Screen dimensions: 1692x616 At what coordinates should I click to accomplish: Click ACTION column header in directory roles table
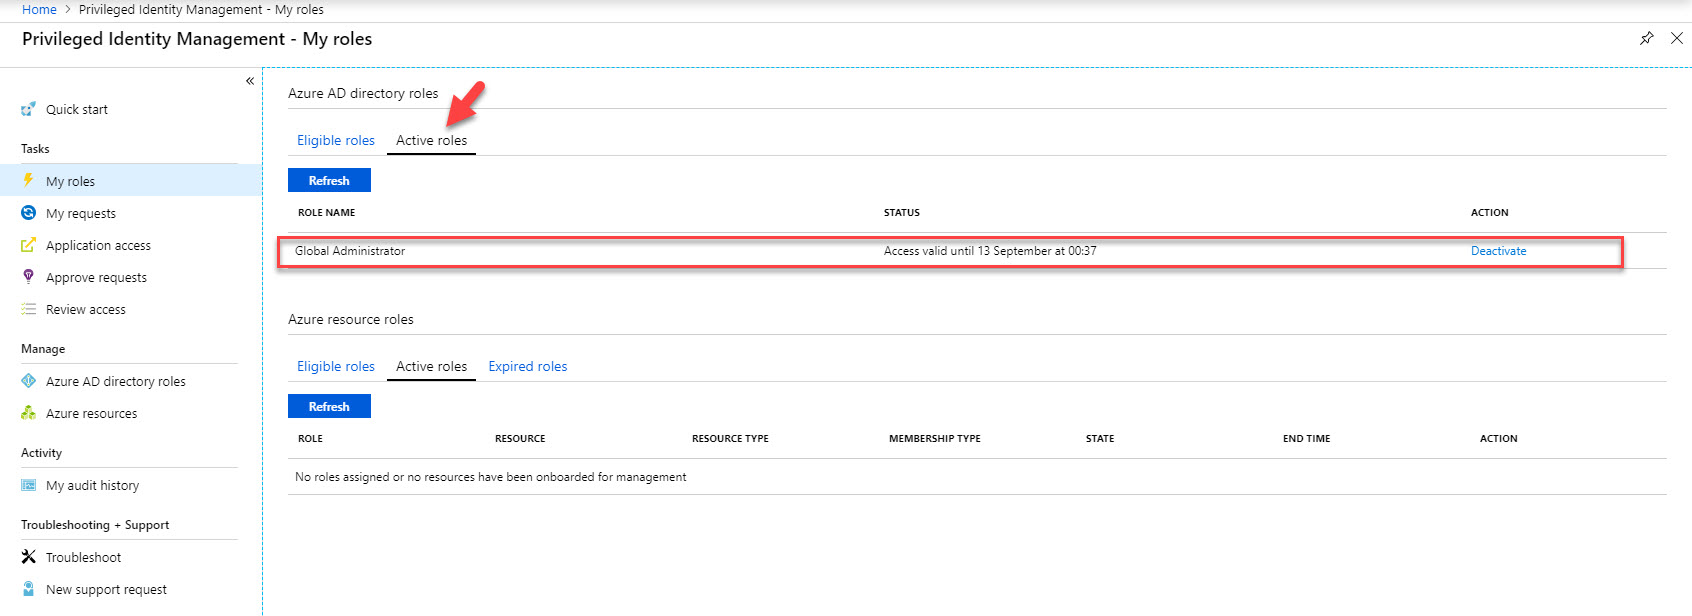tap(1490, 212)
